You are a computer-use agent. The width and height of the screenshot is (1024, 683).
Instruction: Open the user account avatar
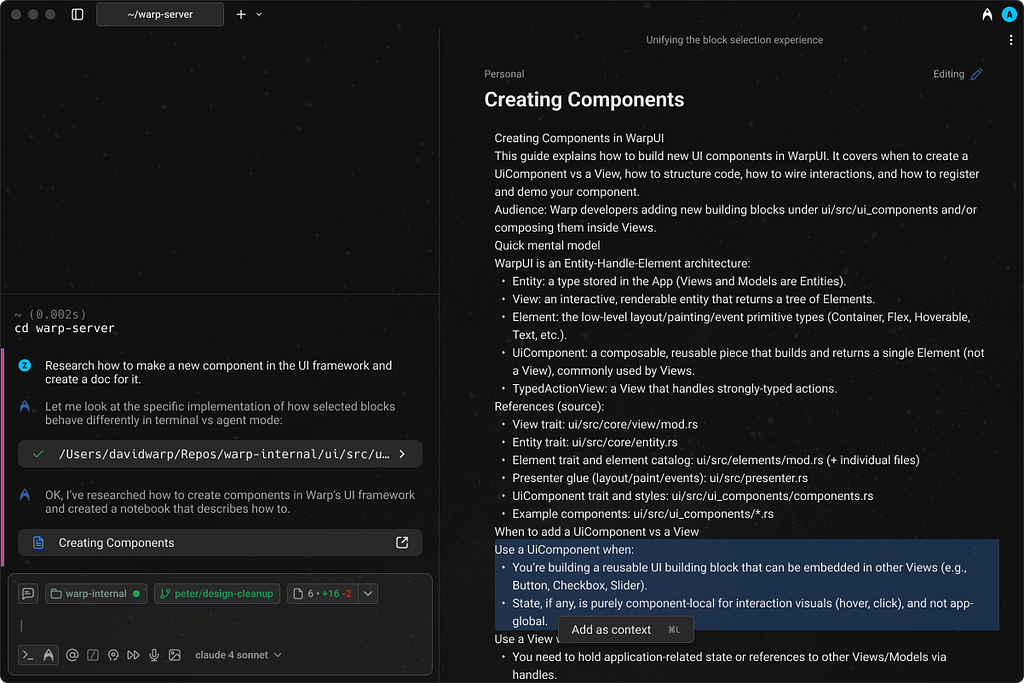1010,14
